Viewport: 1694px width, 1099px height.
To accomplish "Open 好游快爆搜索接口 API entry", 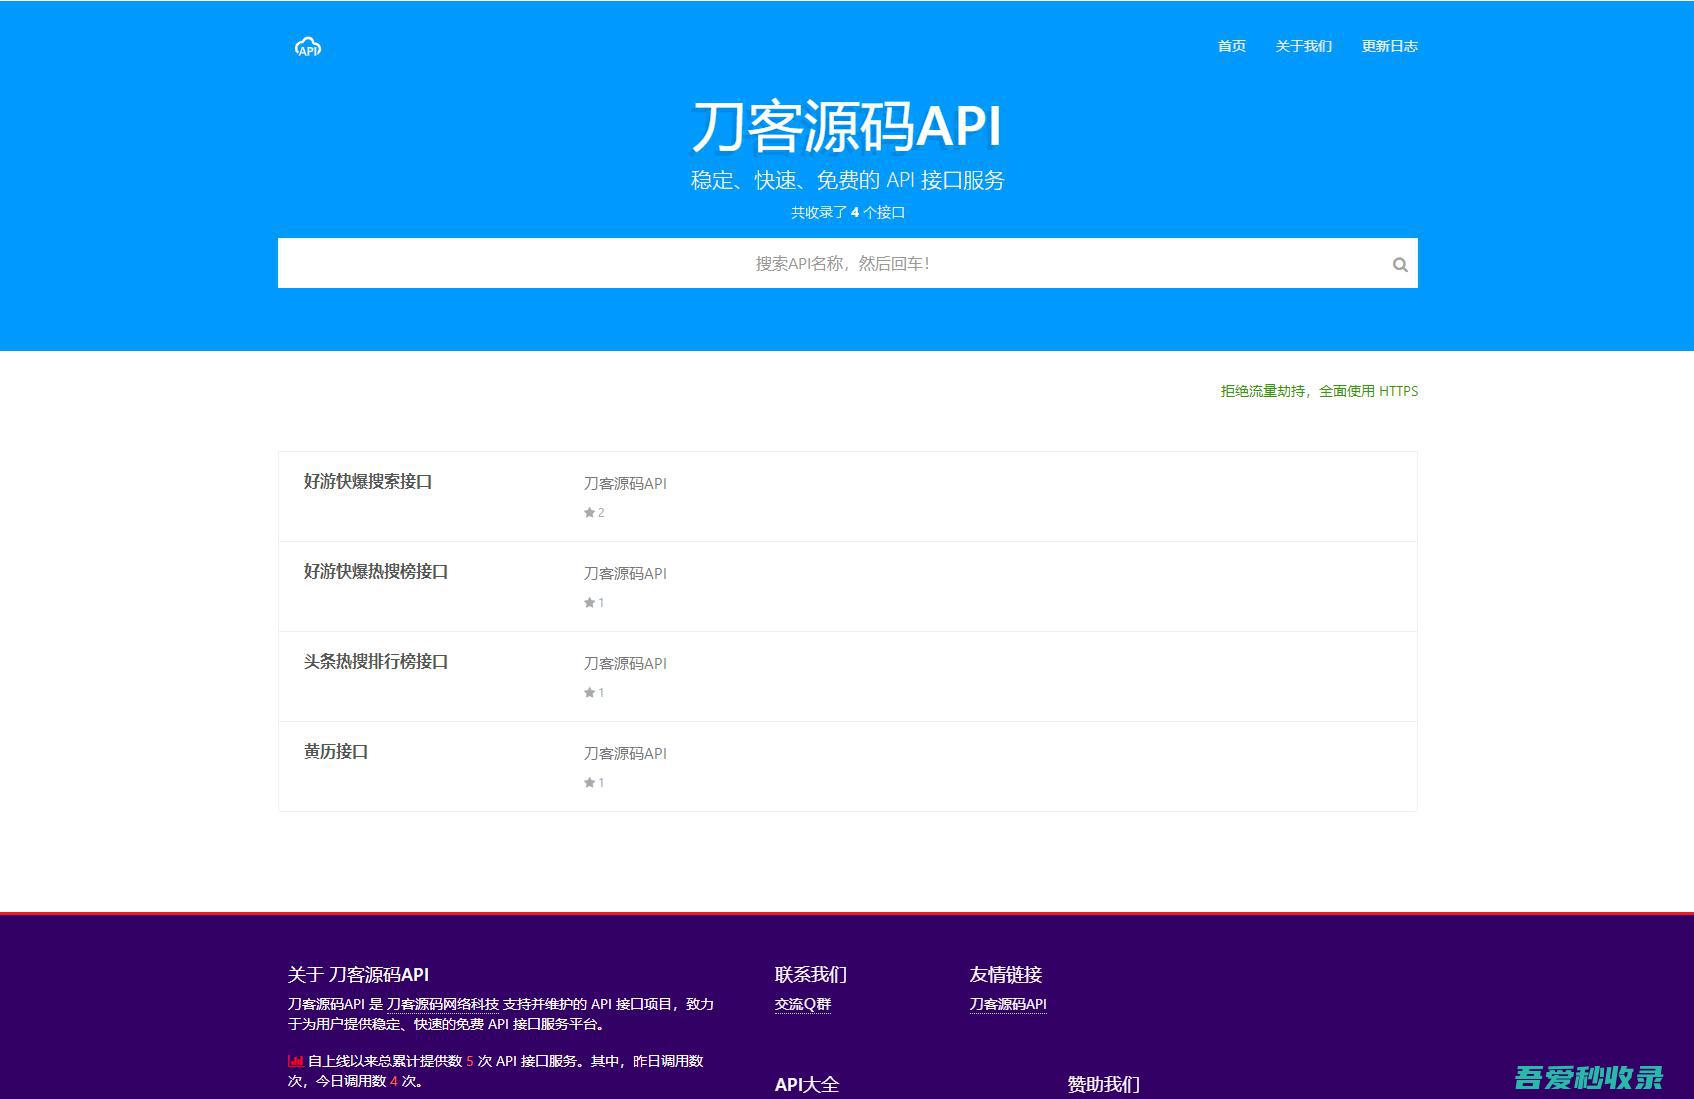I will (x=368, y=481).
